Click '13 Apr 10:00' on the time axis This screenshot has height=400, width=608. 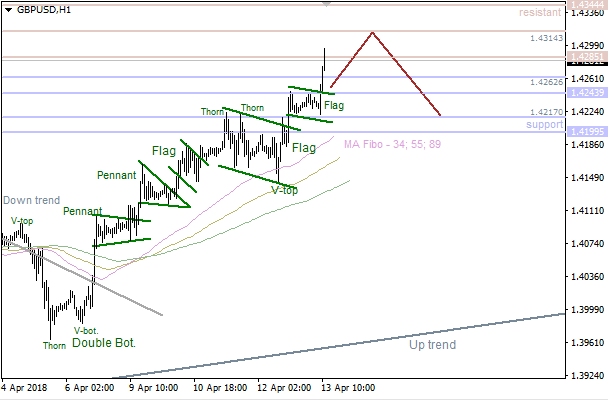tap(347, 386)
